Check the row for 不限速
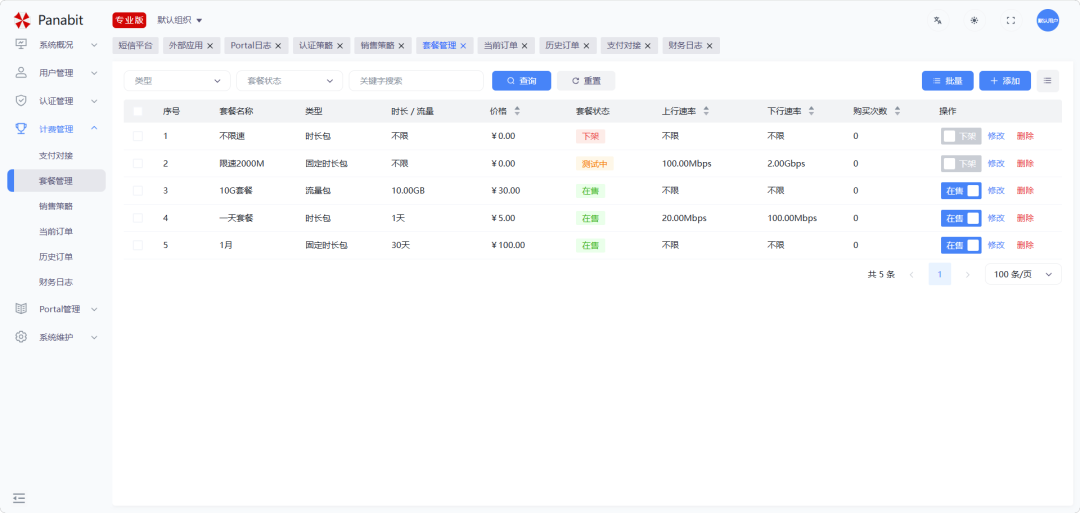The height and width of the screenshot is (513, 1080). pos(138,136)
